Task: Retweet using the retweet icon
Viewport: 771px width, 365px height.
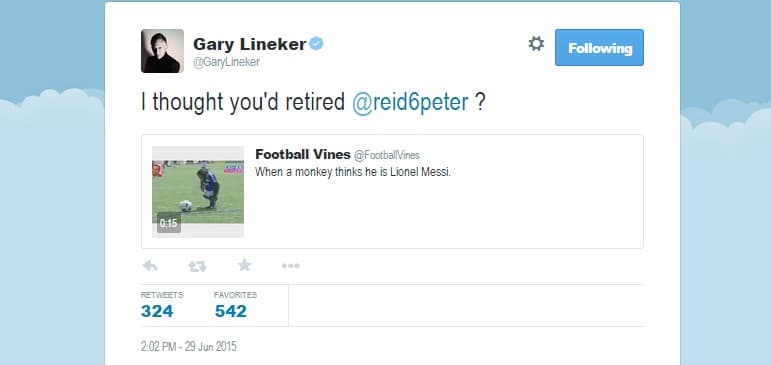Action: tap(197, 266)
